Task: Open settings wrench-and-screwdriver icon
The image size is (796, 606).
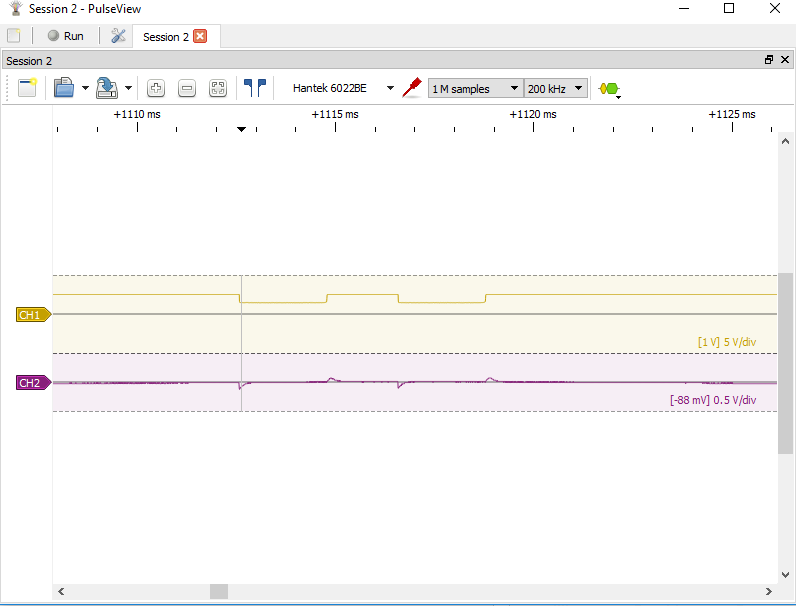Action: tap(118, 36)
